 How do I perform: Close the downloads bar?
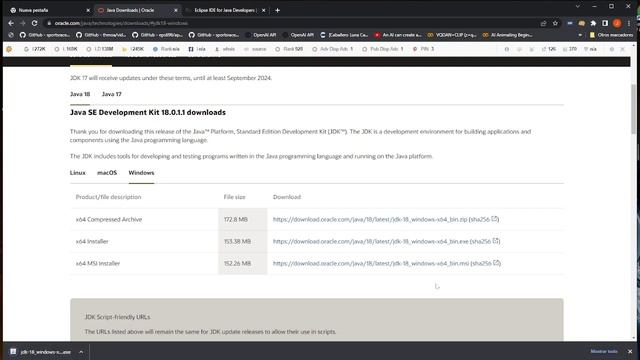tap(630, 351)
